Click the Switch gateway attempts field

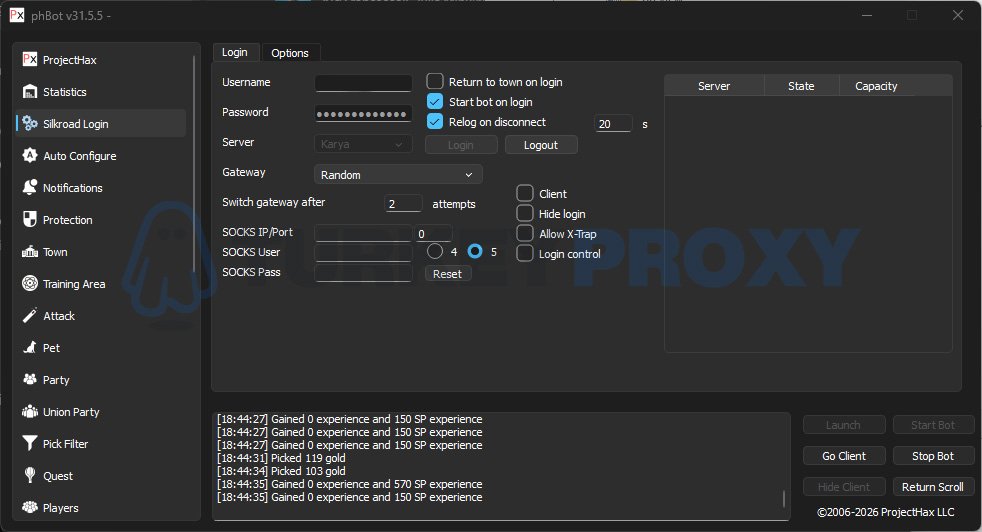tap(403, 204)
